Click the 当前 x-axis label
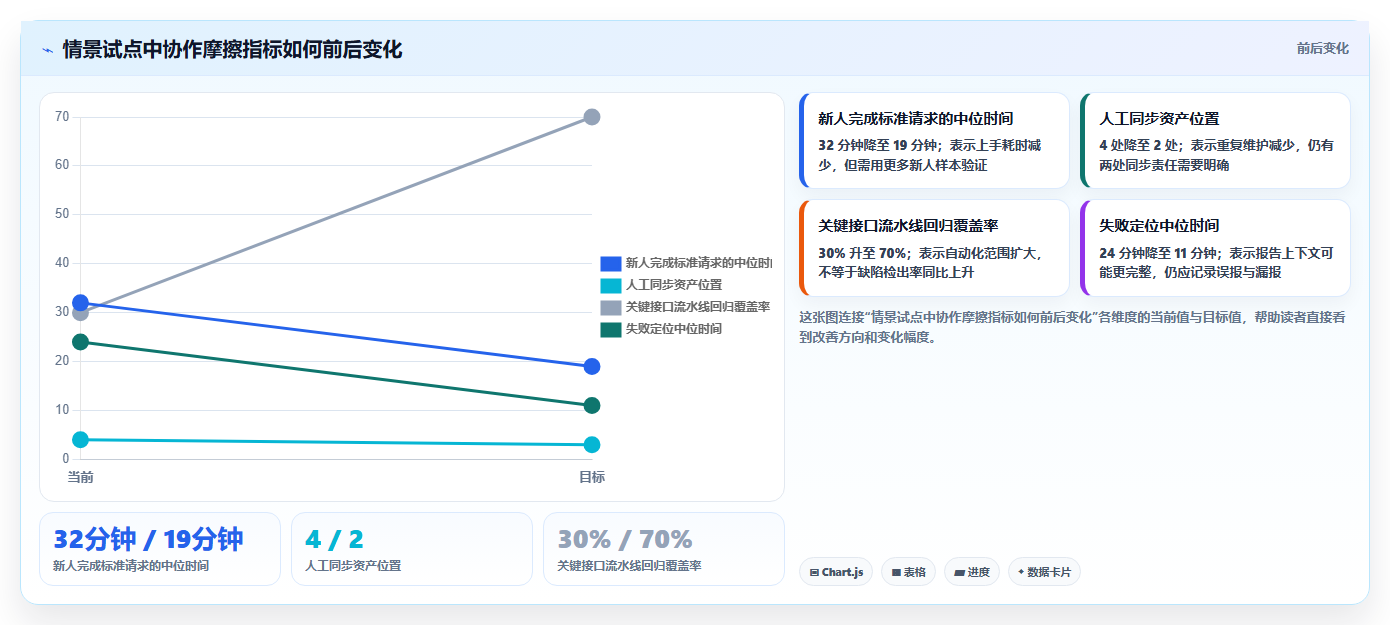 click(80, 477)
